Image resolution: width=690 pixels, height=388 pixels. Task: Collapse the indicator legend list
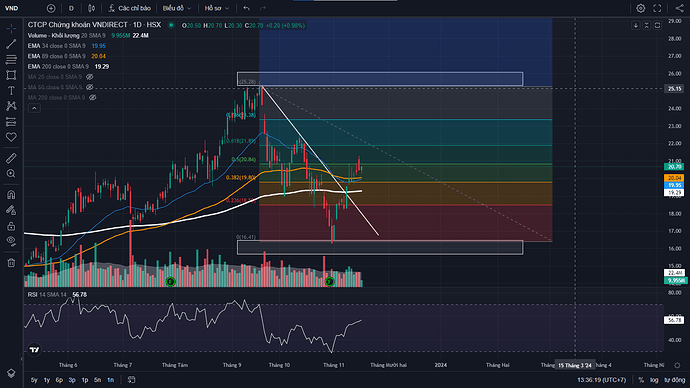(34, 108)
